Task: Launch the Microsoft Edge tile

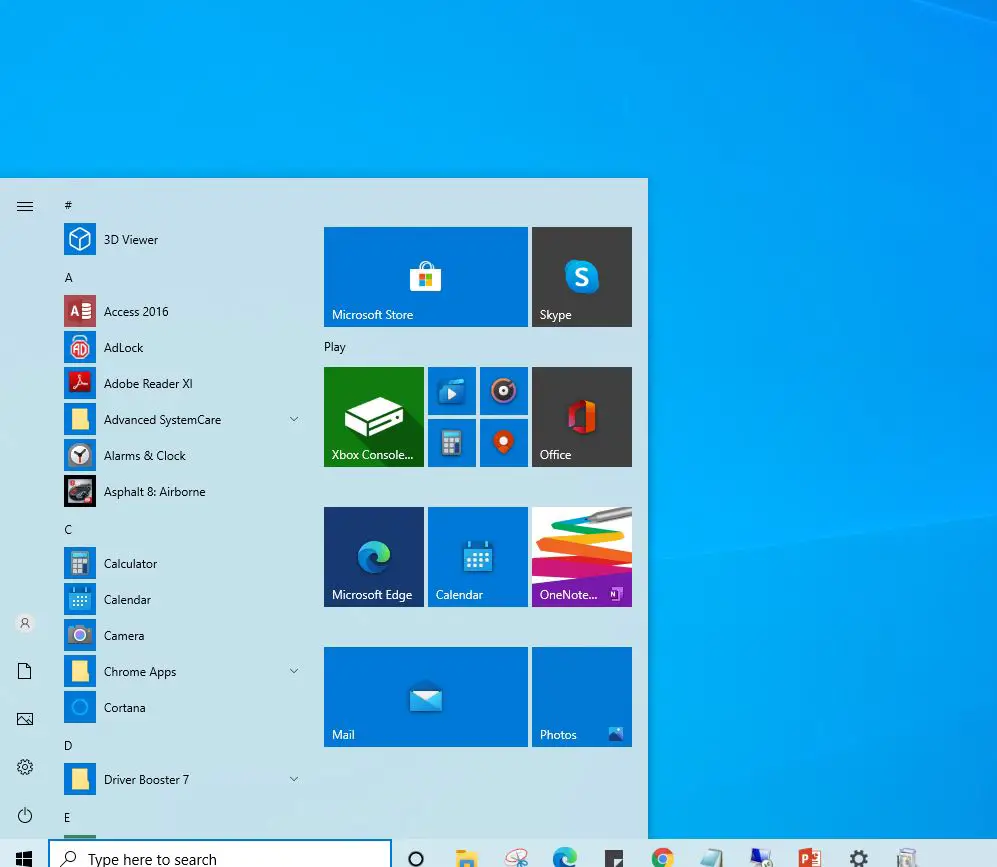Action: pos(373,557)
